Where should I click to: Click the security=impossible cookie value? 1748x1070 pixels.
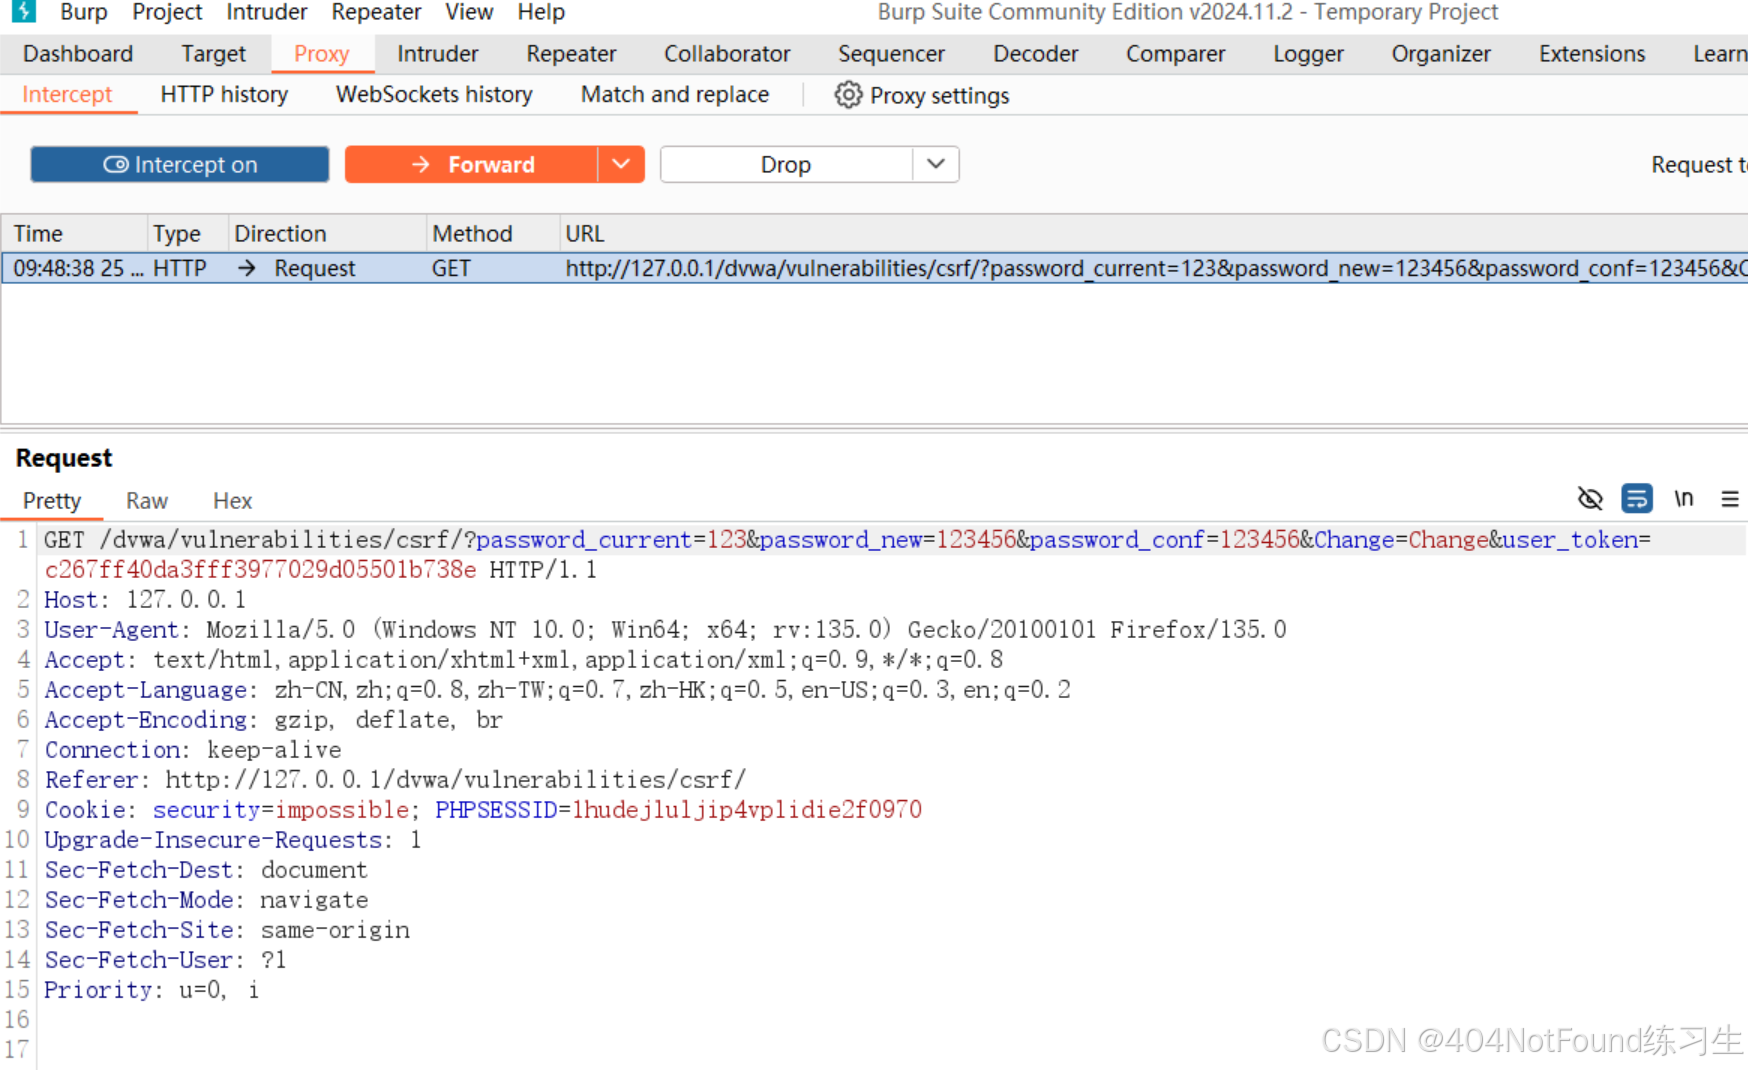tap(342, 809)
